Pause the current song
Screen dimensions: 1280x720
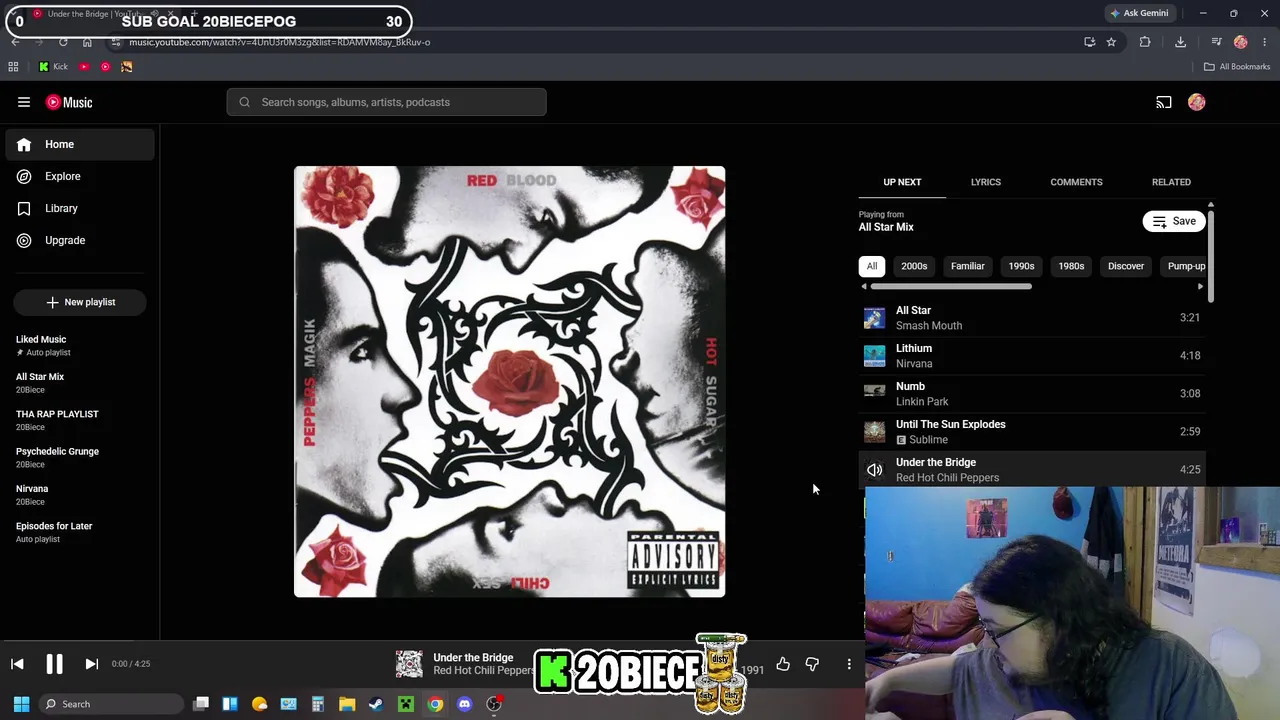tap(54, 664)
